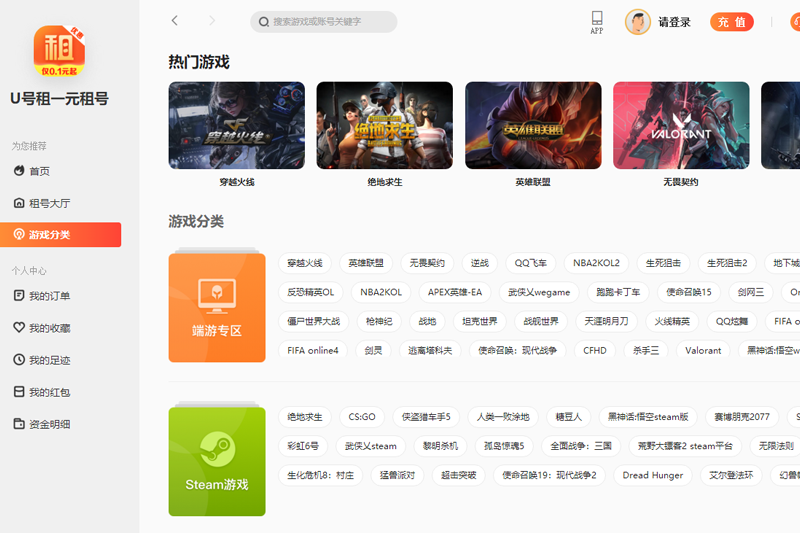Click the forward navigation arrow

[x=211, y=21]
